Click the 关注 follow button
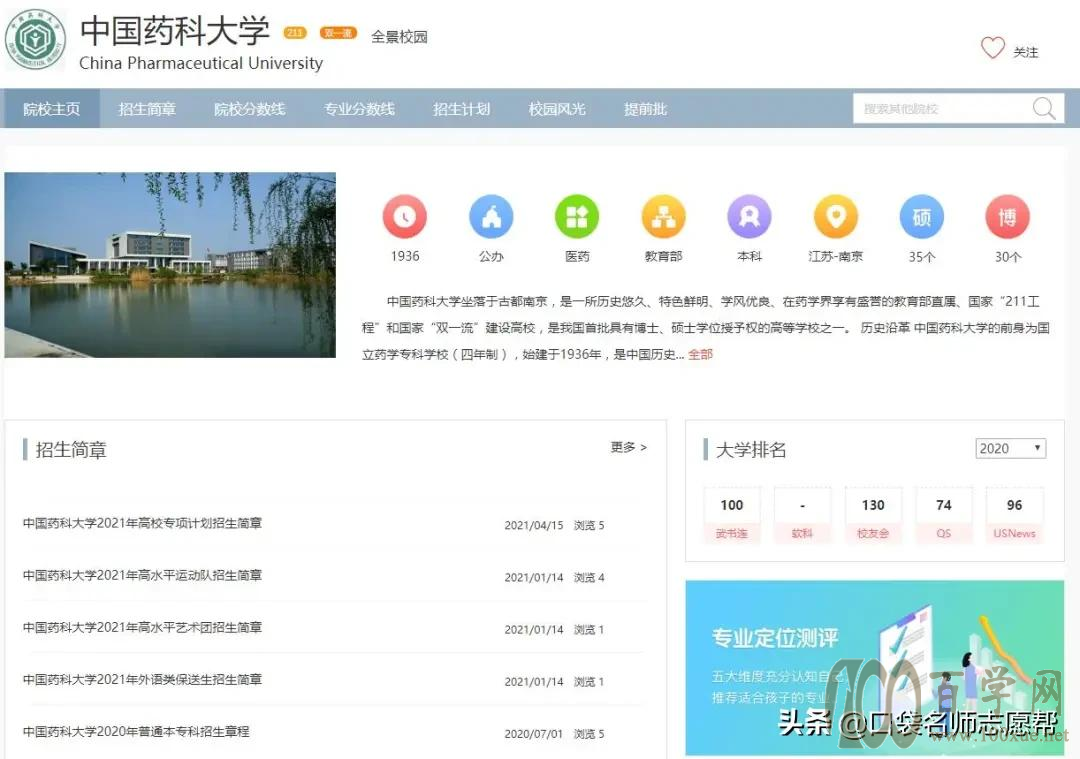The image size is (1080, 759). pyautogui.click(x=1026, y=52)
